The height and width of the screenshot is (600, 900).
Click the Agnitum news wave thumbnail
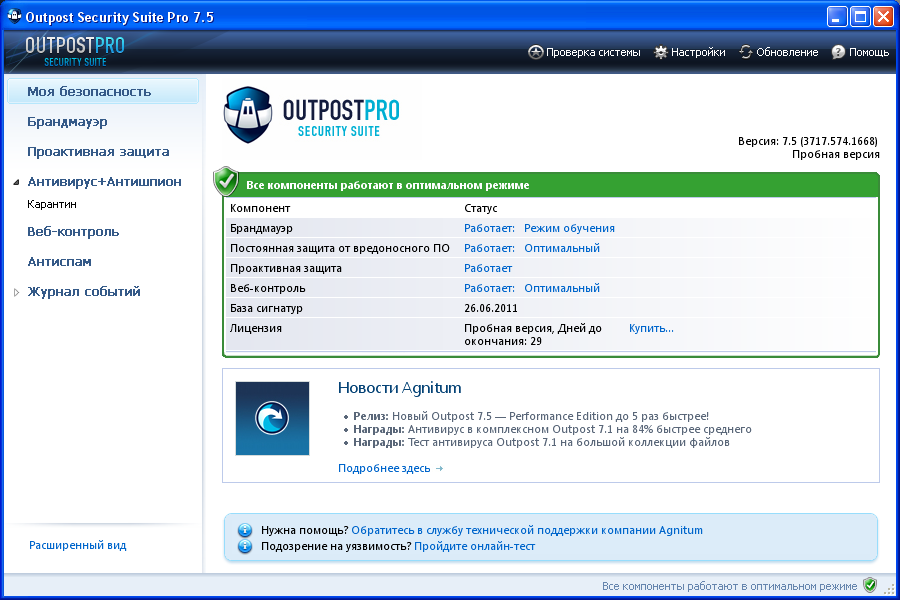click(272, 418)
